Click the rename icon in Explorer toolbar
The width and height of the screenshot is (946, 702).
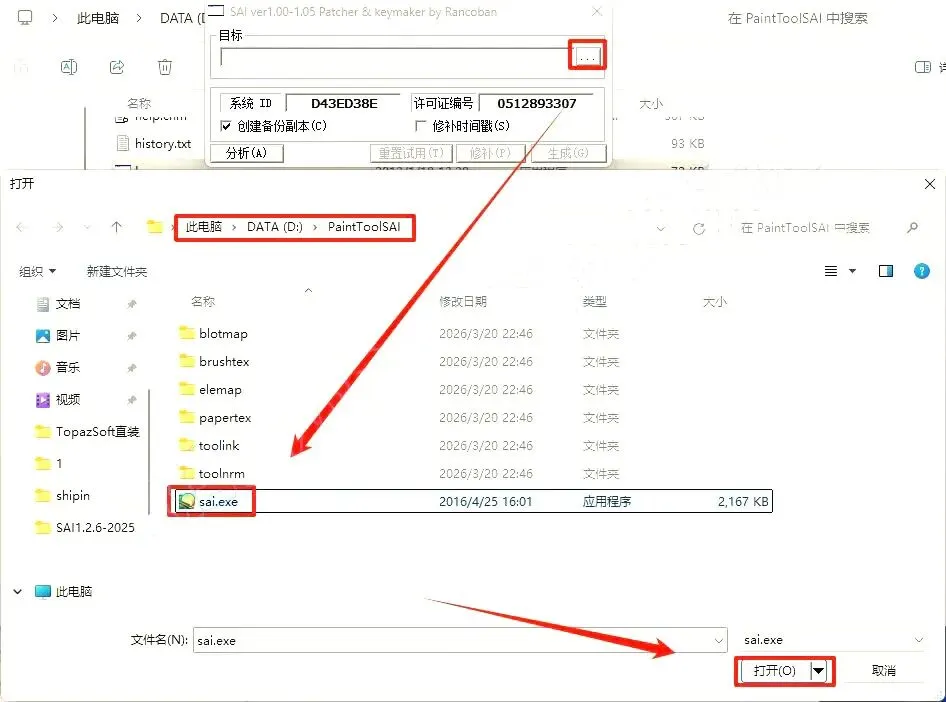point(69,67)
